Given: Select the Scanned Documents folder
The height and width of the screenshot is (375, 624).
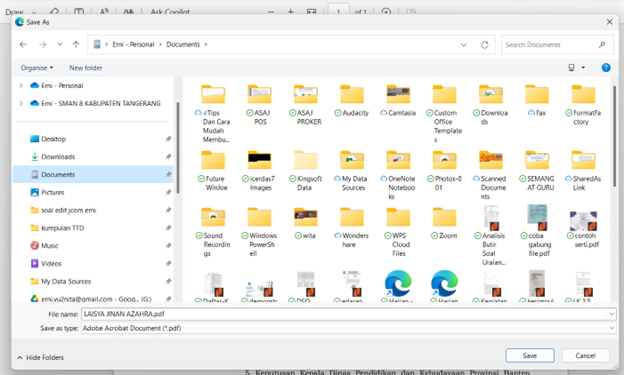Looking at the screenshot, I should 490,175.
